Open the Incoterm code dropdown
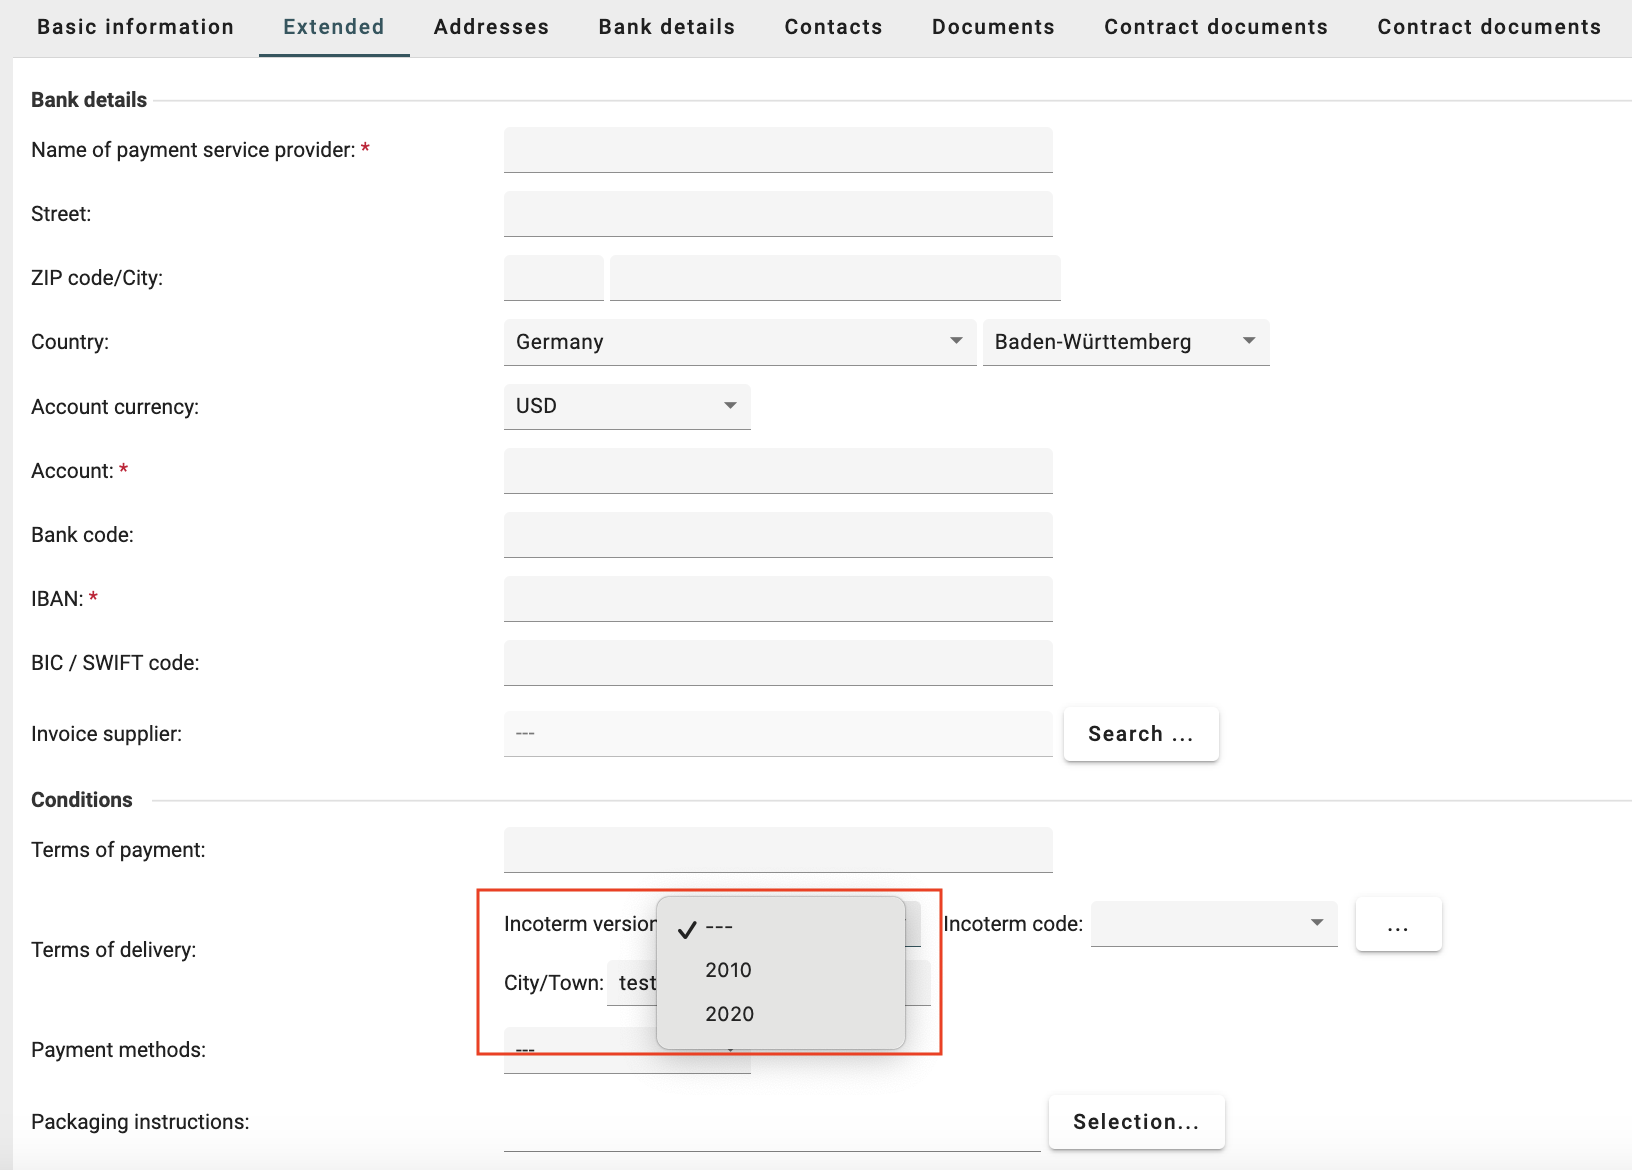Viewport: 1632px width, 1170px height. (x=1213, y=923)
